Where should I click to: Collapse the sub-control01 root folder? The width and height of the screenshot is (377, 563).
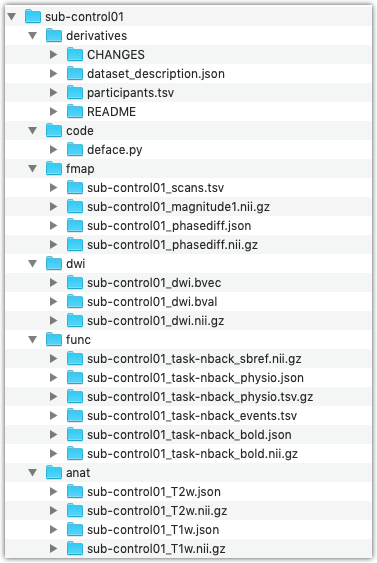pyautogui.click(x=12, y=17)
